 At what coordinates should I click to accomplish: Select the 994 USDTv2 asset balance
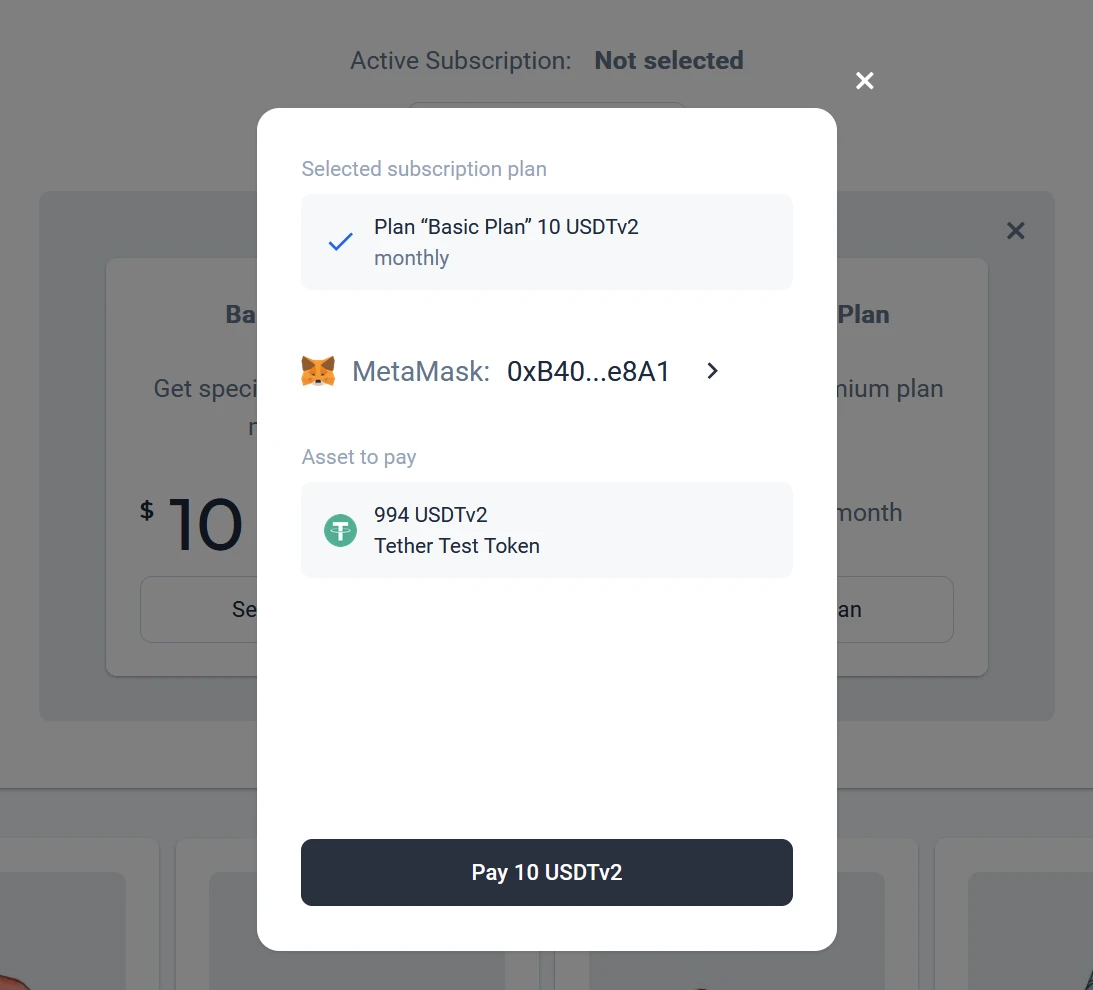pos(431,515)
